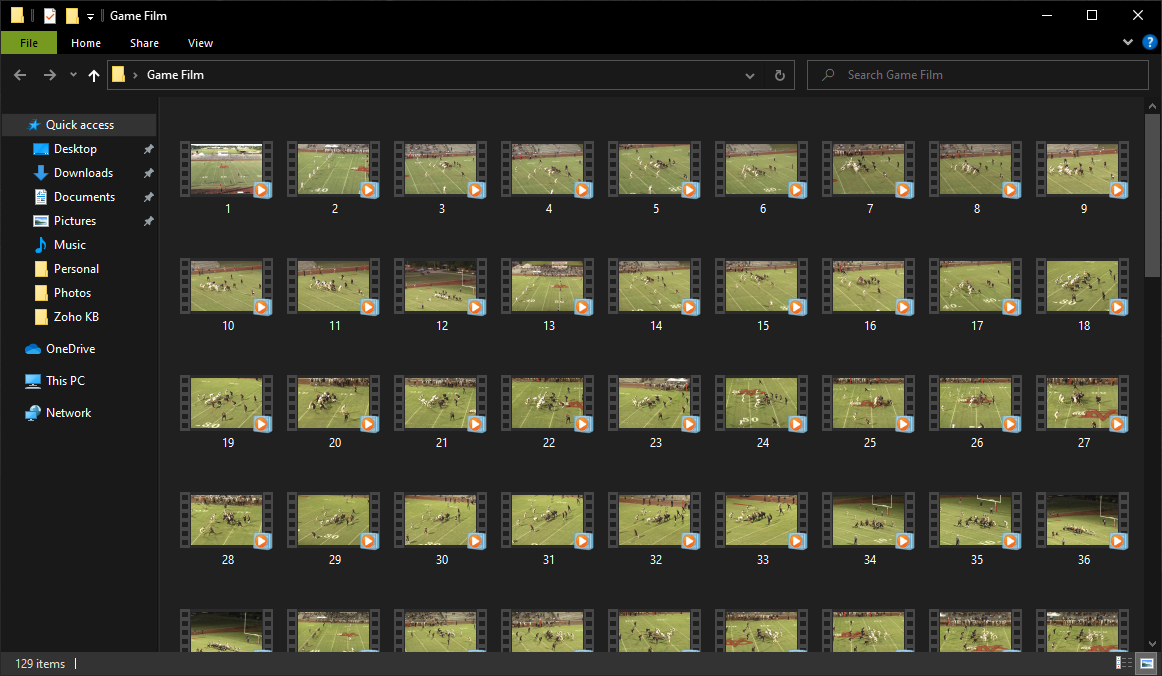Click New folder quick access icon
1162x676 pixels.
coord(72,16)
